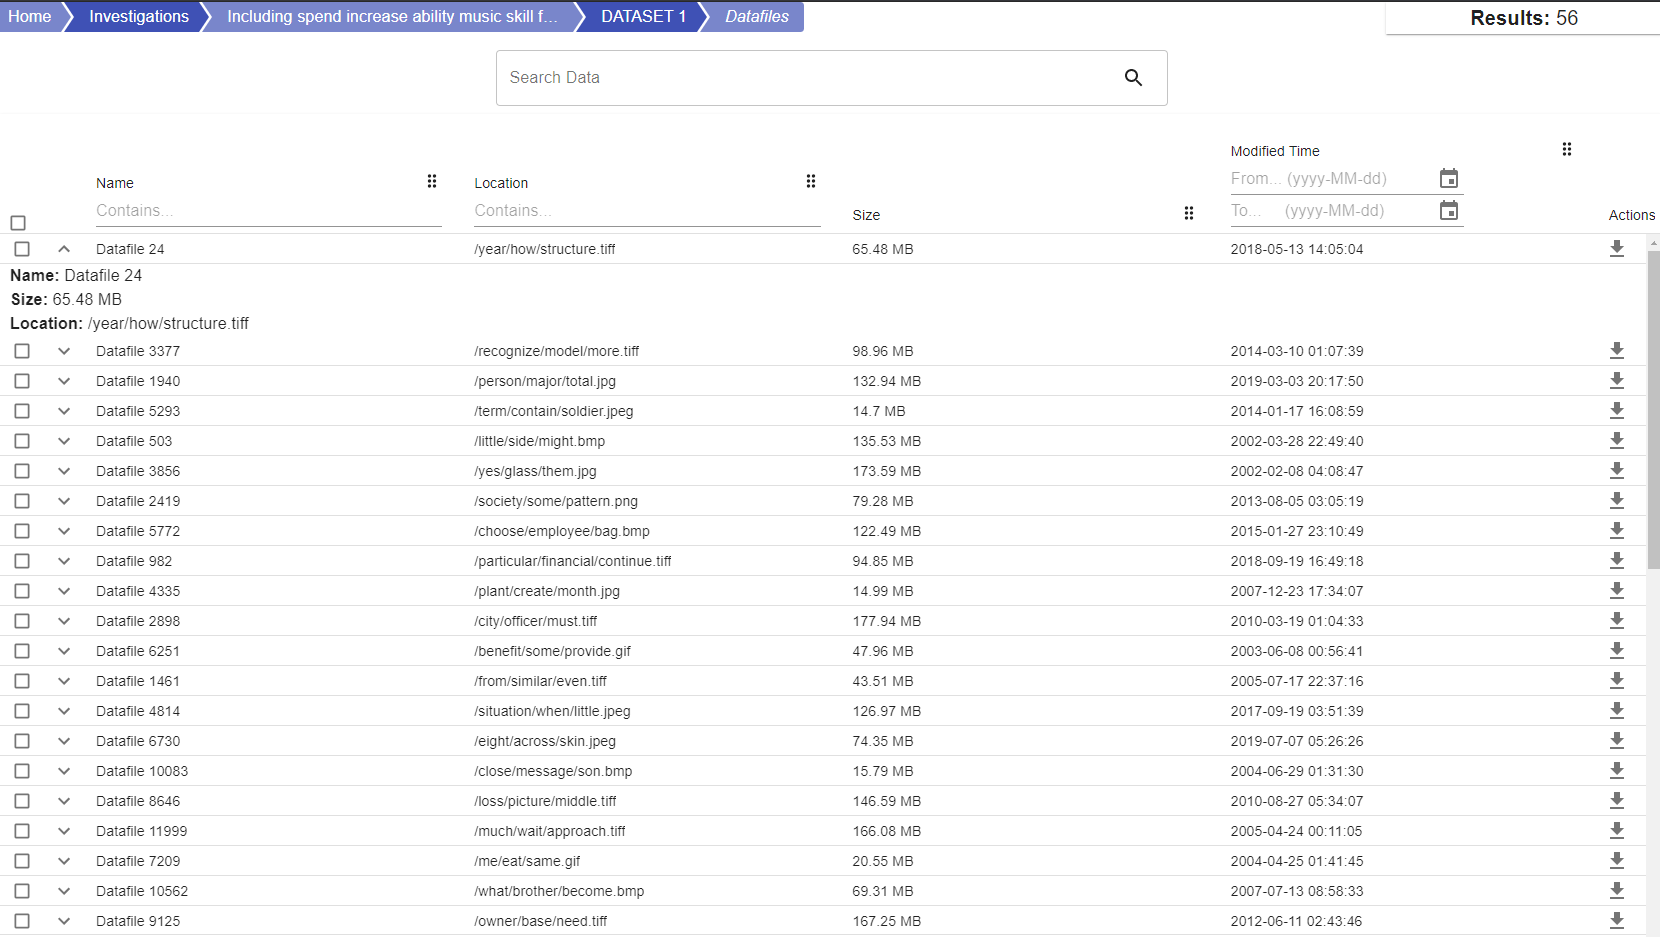The image size is (1660, 937).
Task: Open the calendar picker for the From date
Action: click(1449, 178)
